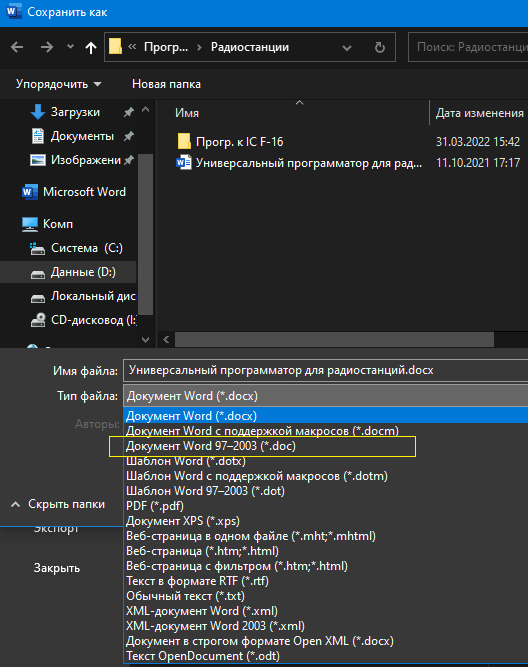Go up one folder level
The image size is (528, 667).
[91, 47]
